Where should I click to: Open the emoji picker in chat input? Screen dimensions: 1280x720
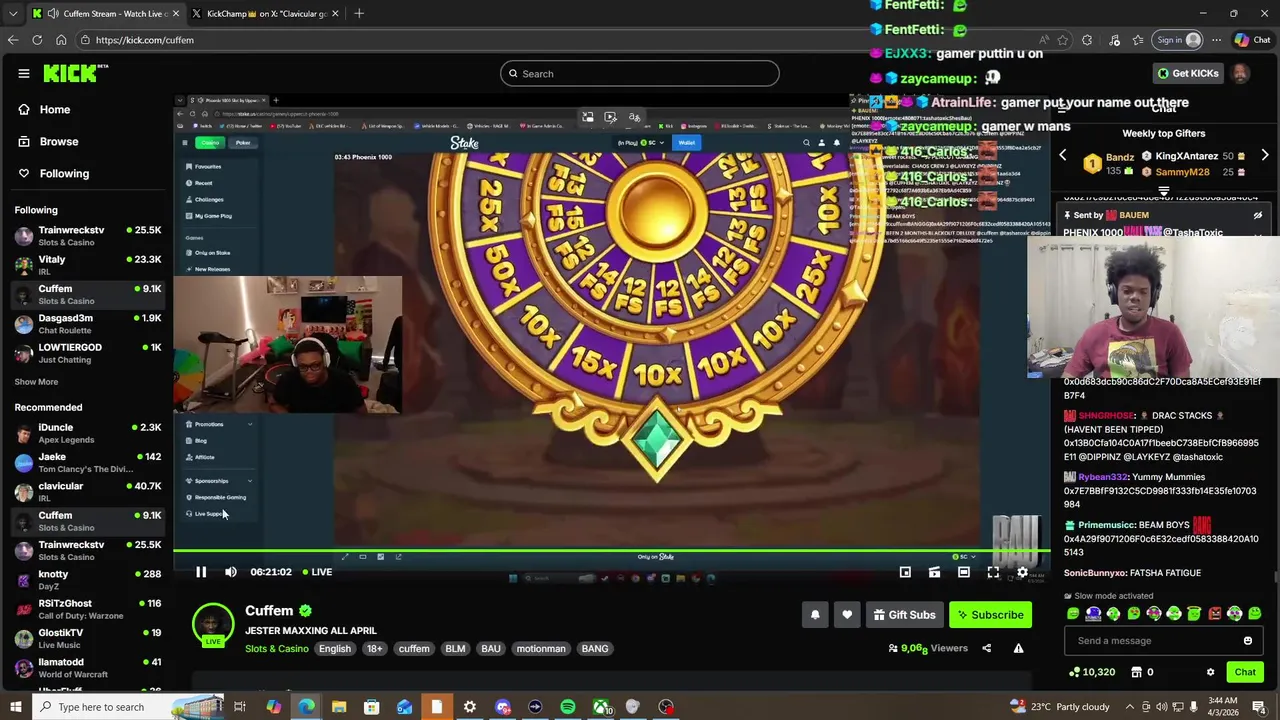pos(1248,641)
